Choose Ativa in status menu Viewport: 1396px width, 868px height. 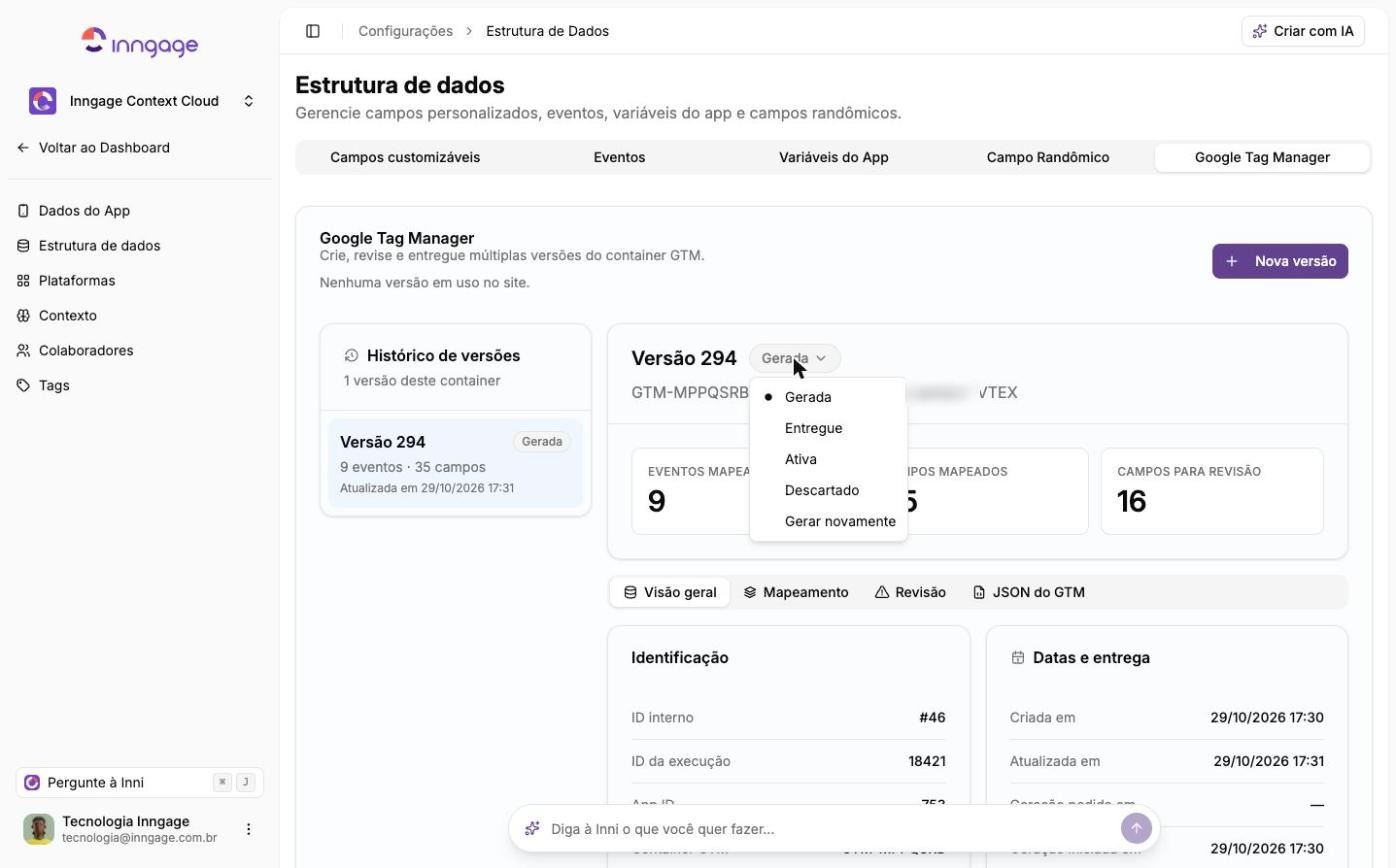tap(828, 459)
